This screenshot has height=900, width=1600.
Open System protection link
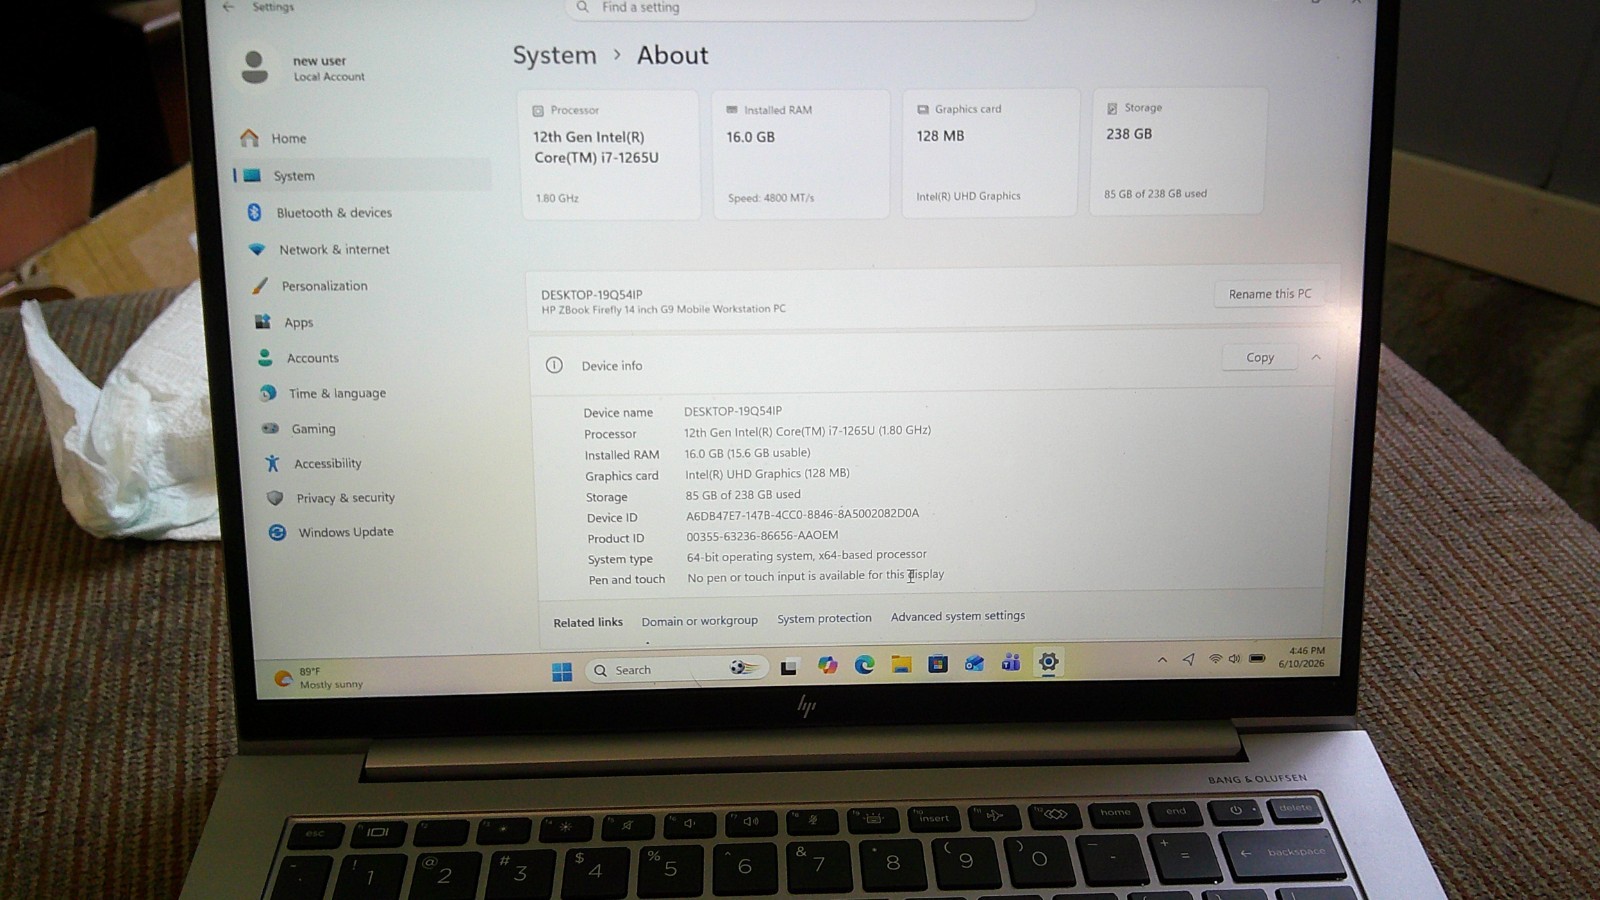coord(824,618)
